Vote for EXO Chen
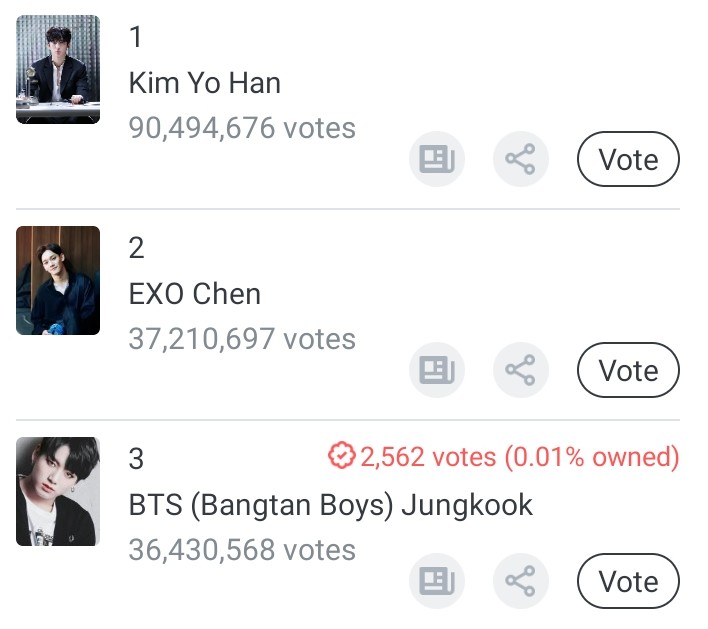This screenshot has width=708, height=629. pos(628,370)
